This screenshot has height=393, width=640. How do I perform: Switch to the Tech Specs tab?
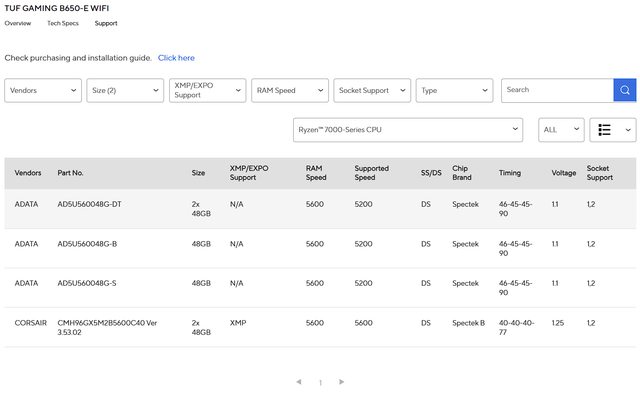(63, 23)
